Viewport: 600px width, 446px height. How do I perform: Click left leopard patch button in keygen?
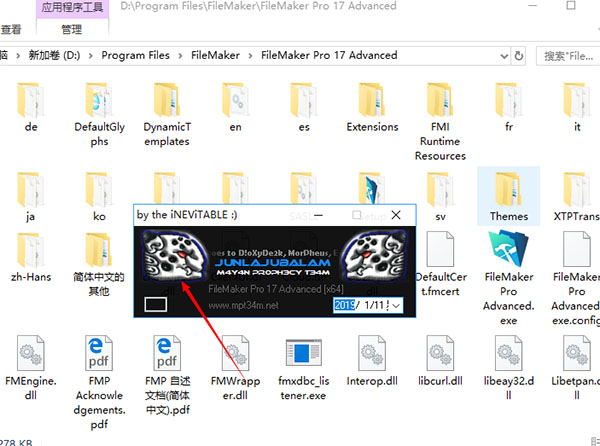pos(173,256)
